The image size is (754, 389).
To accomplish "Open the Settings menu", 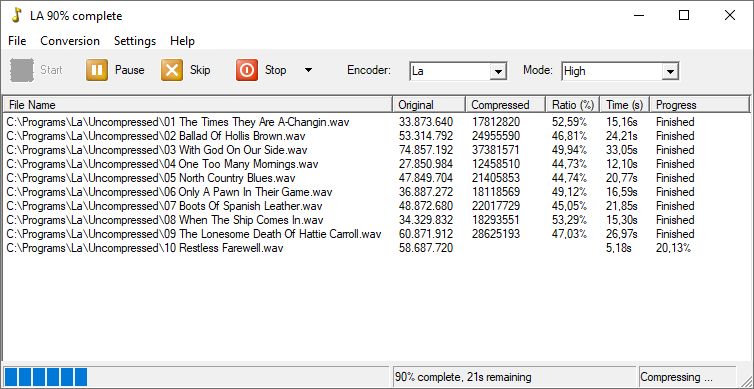I will click(135, 41).
